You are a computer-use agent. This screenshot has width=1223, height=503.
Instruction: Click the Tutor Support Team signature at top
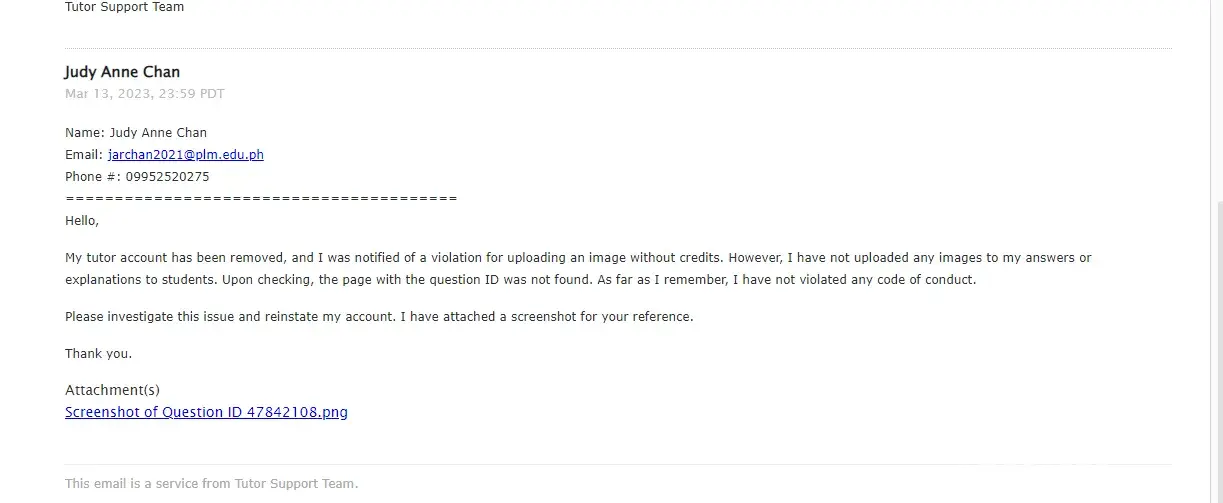pos(124,7)
